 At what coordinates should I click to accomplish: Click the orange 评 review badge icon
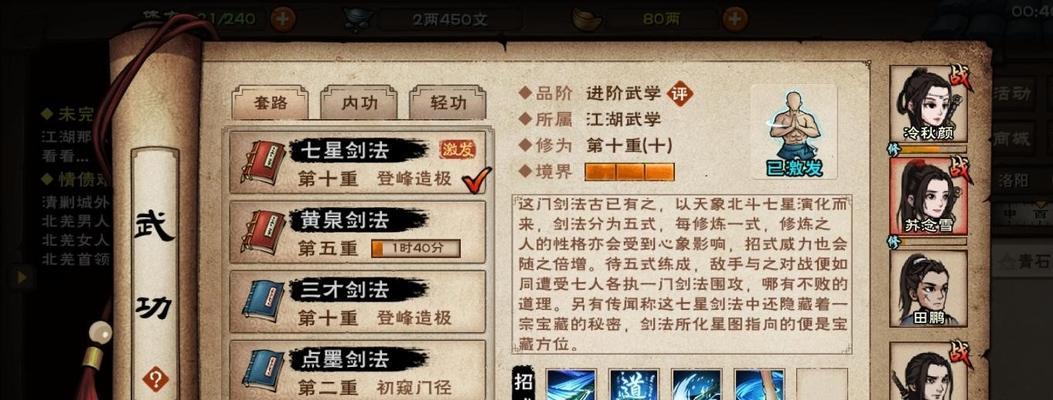coord(680,94)
